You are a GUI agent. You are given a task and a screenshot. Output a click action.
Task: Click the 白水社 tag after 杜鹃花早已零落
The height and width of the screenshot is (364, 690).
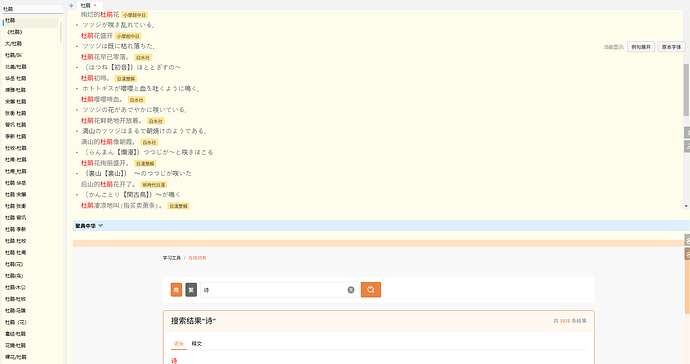coord(143,57)
